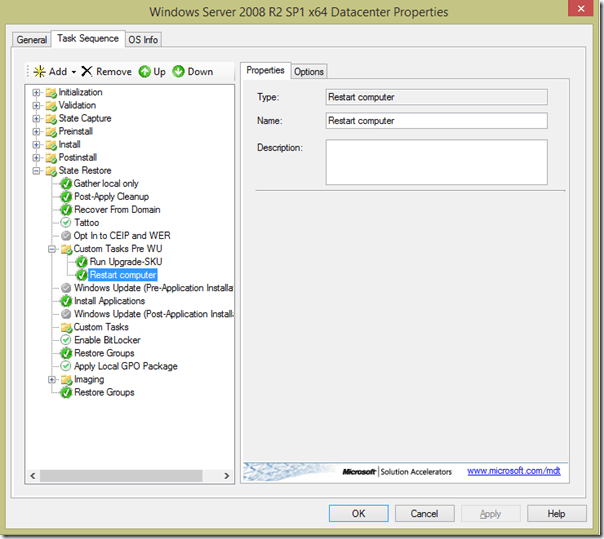Click the horizontal scrollbar under the tree

(130, 474)
